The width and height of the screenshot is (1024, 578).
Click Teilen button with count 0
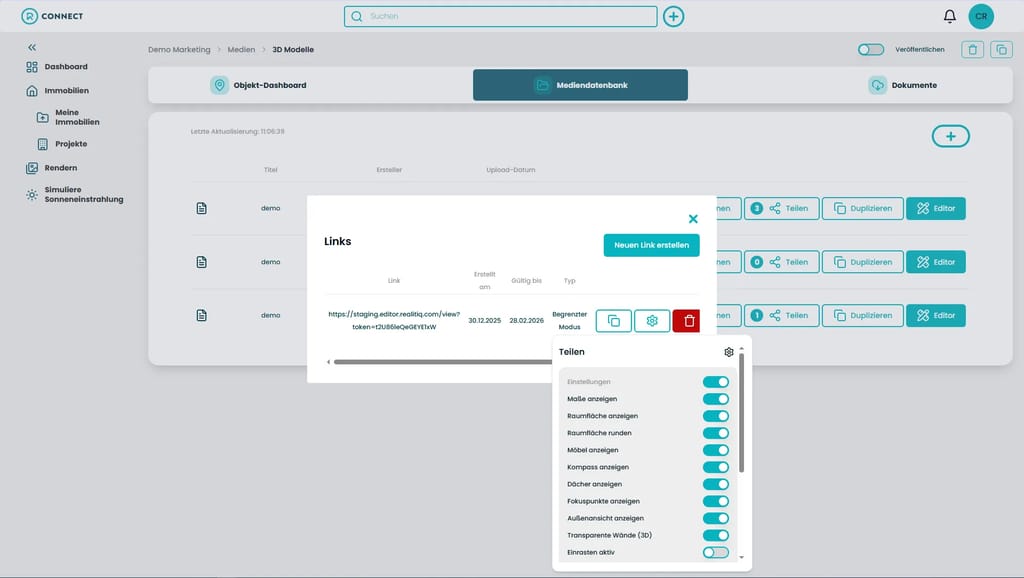click(x=781, y=262)
